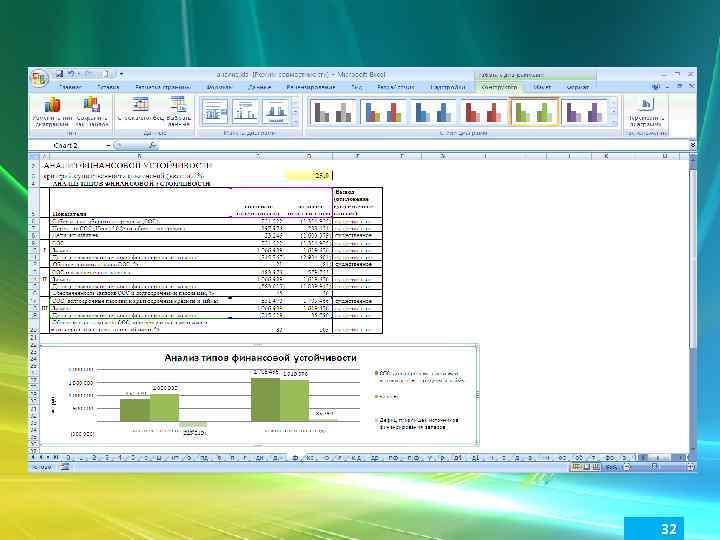The width and height of the screenshot is (720, 540).
Task: Open the Рецензирование ribbon tab
Action: point(311,87)
